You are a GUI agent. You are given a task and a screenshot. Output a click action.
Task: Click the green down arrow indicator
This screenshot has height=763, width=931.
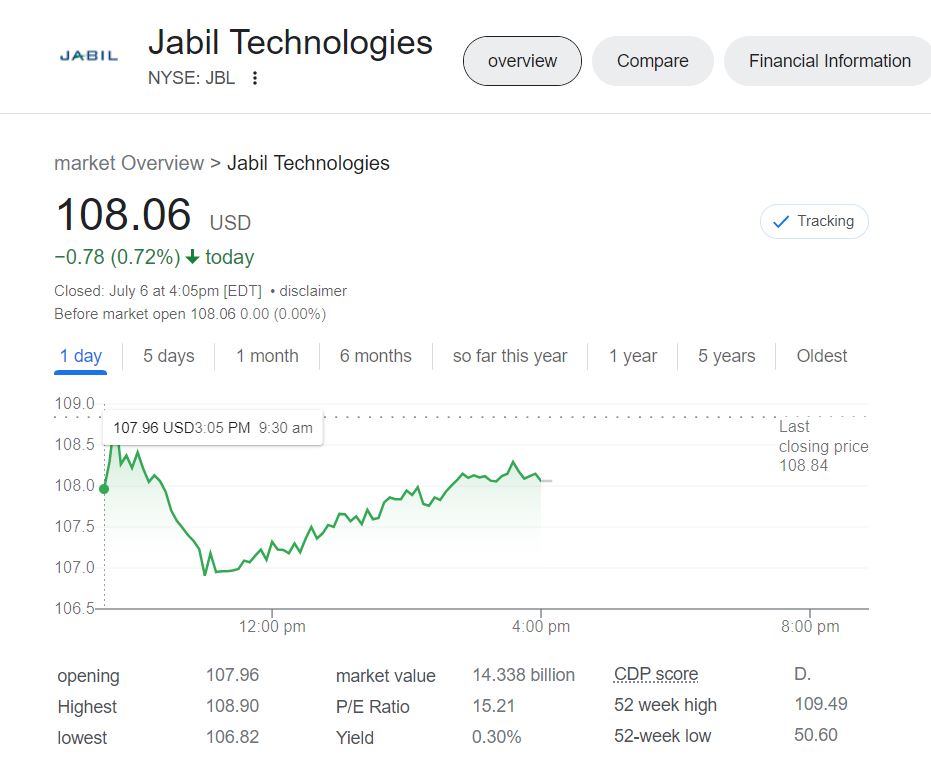tap(193, 257)
